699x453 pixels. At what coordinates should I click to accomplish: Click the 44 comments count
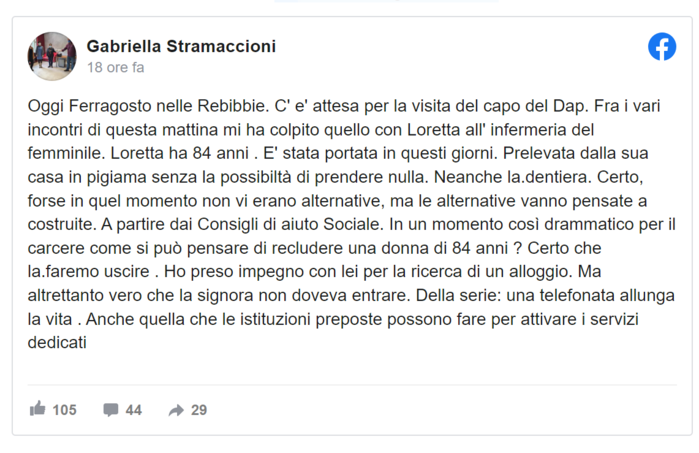[x=133, y=410]
